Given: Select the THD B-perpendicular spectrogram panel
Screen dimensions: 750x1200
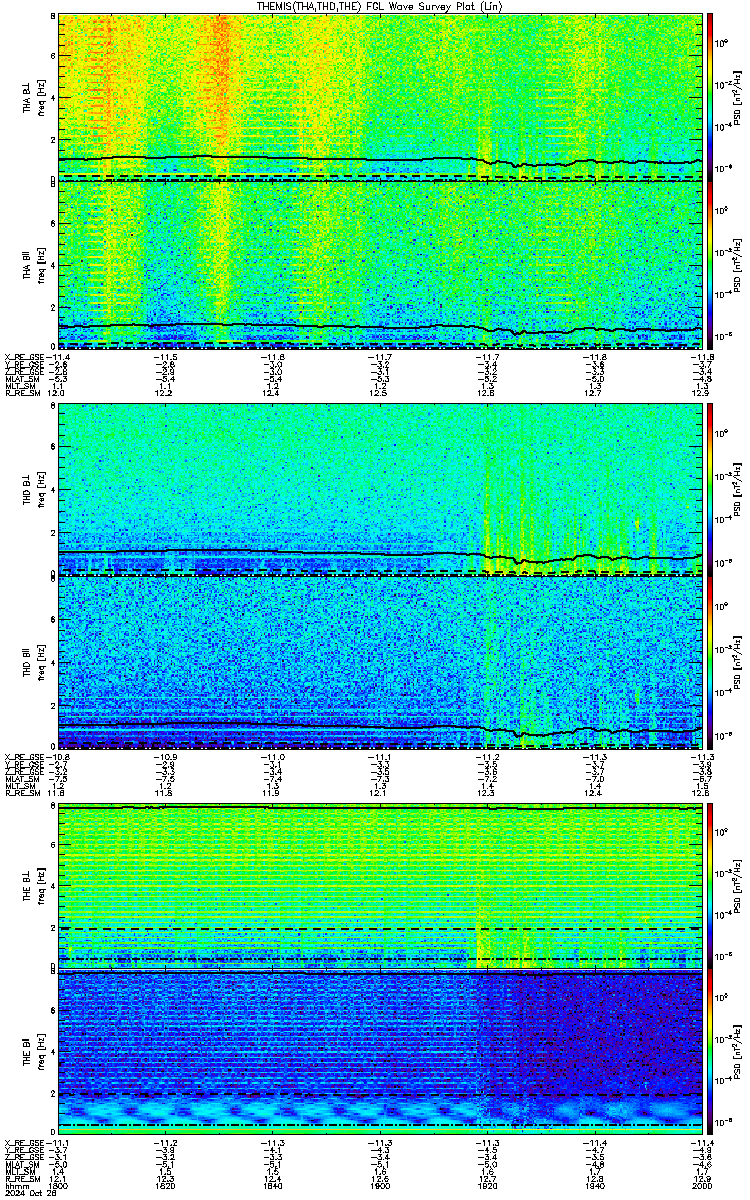Looking at the screenshot, I should 381,489.
